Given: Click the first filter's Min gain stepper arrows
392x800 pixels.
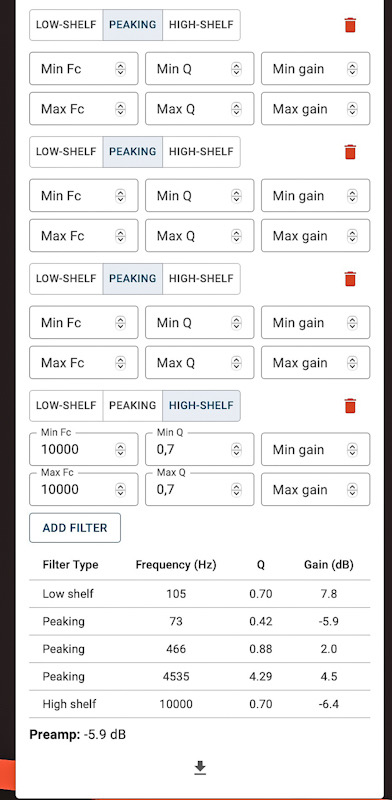Looking at the screenshot, I should click(x=352, y=69).
